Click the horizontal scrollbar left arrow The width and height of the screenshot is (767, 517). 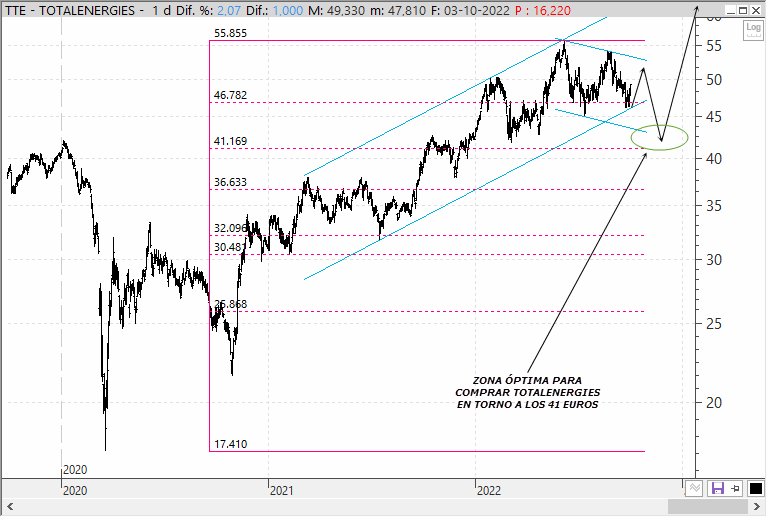[10, 506]
